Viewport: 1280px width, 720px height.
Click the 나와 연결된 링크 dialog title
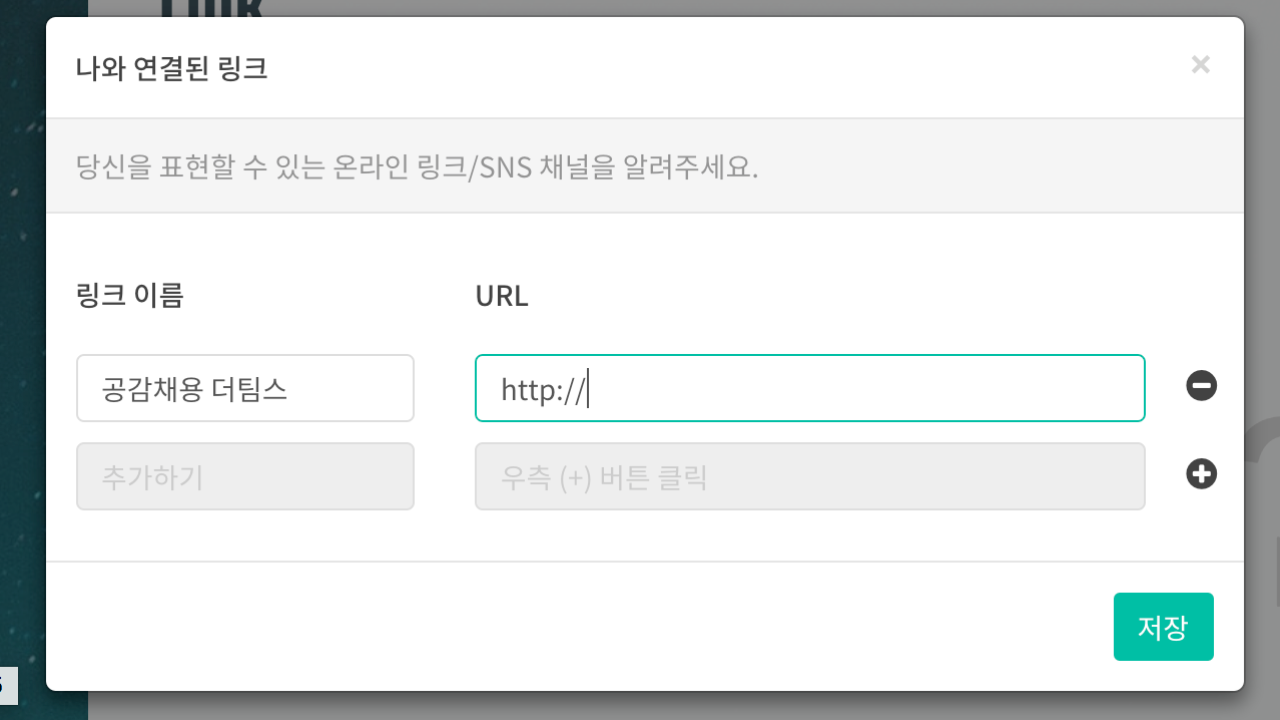(172, 69)
